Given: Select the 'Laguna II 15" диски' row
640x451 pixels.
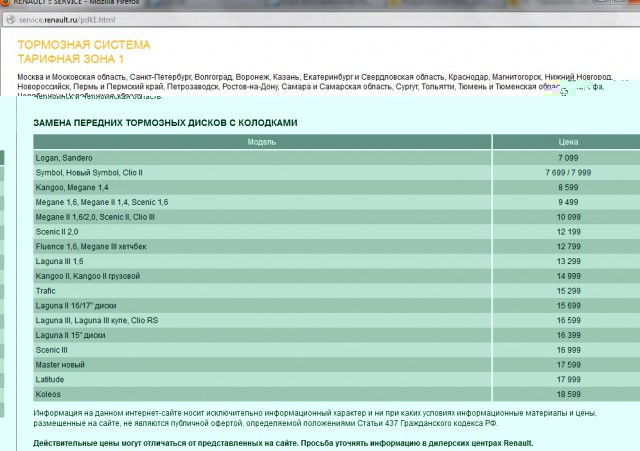Looking at the screenshot, I should pyautogui.click(x=337, y=335).
